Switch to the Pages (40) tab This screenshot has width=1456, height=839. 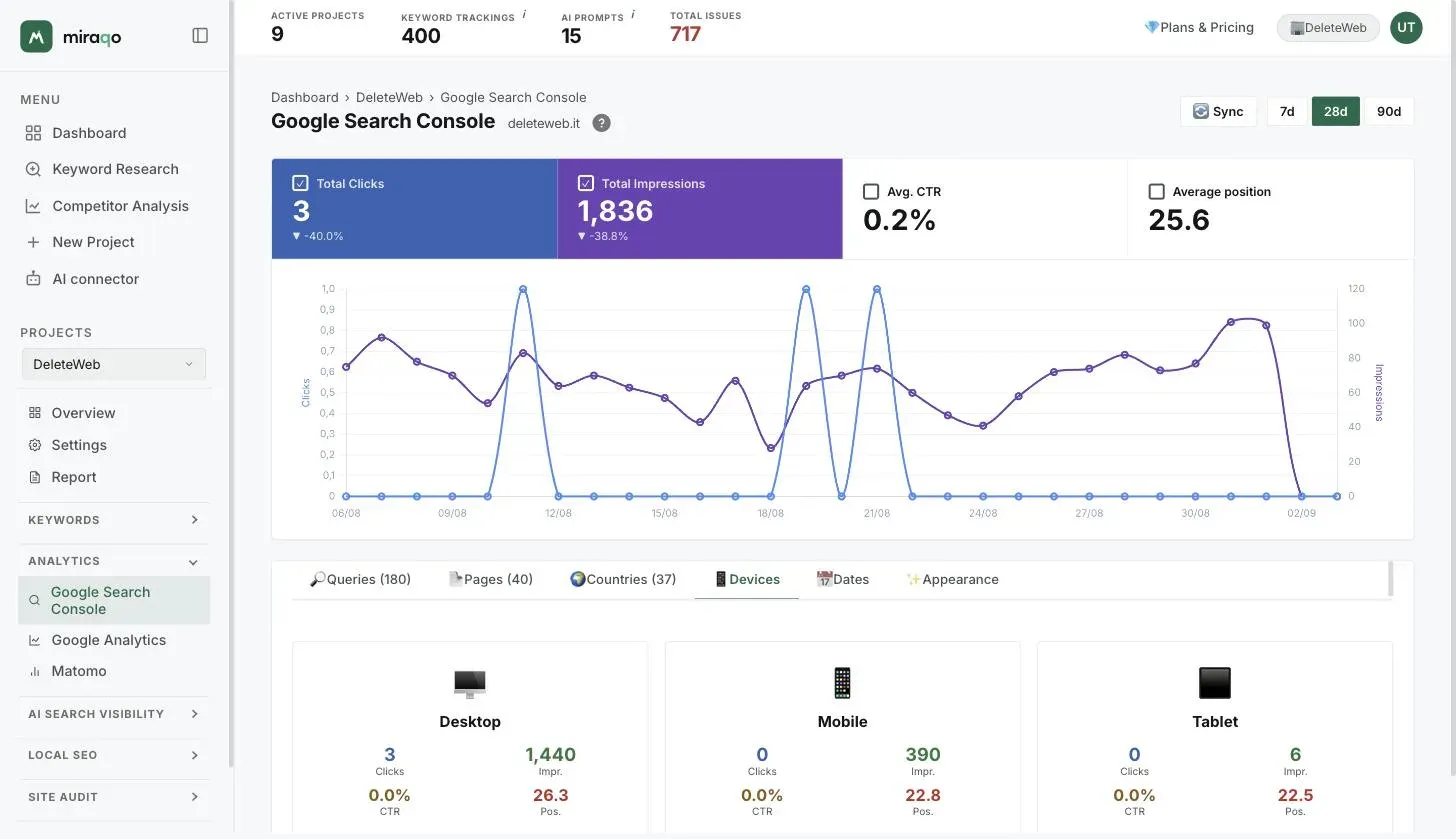490,579
